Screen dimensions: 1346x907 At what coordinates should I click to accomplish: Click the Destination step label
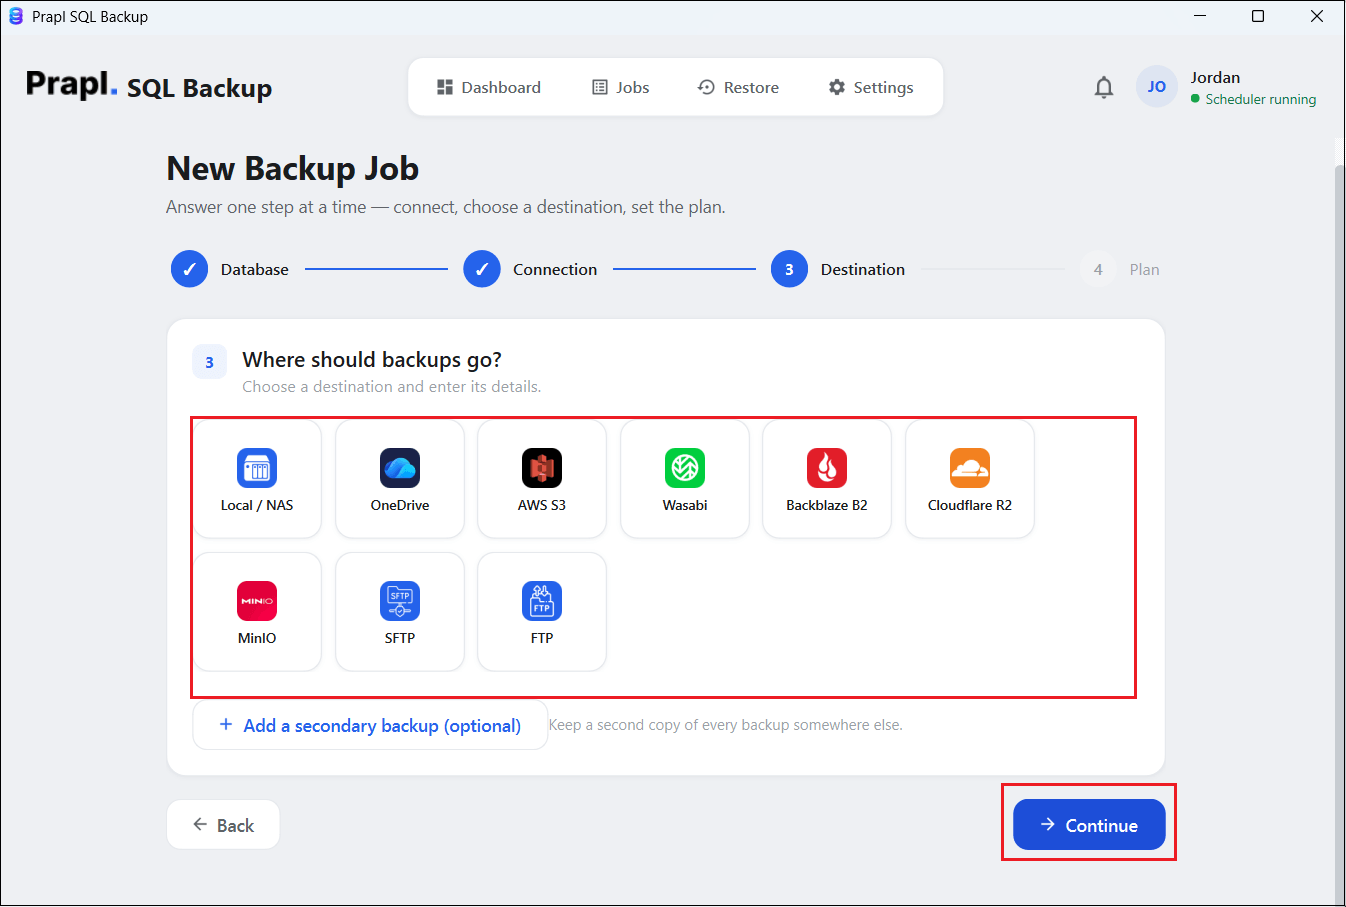coord(863,270)
